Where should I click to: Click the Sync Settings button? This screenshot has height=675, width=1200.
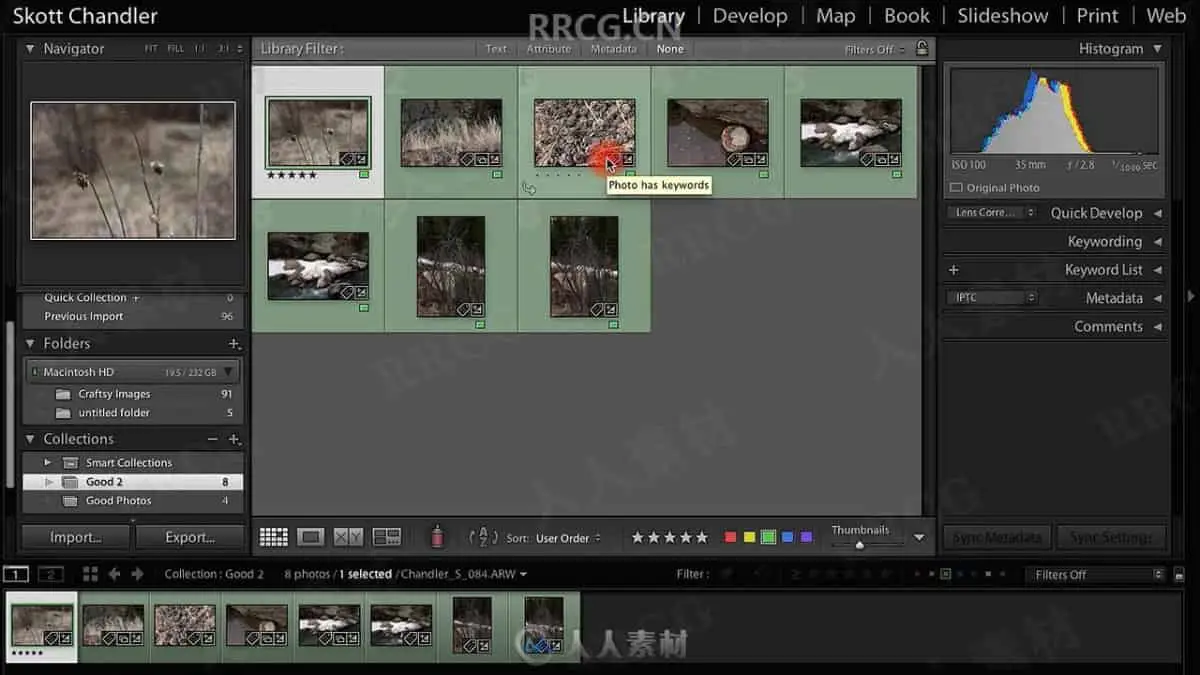(1111, 537)
